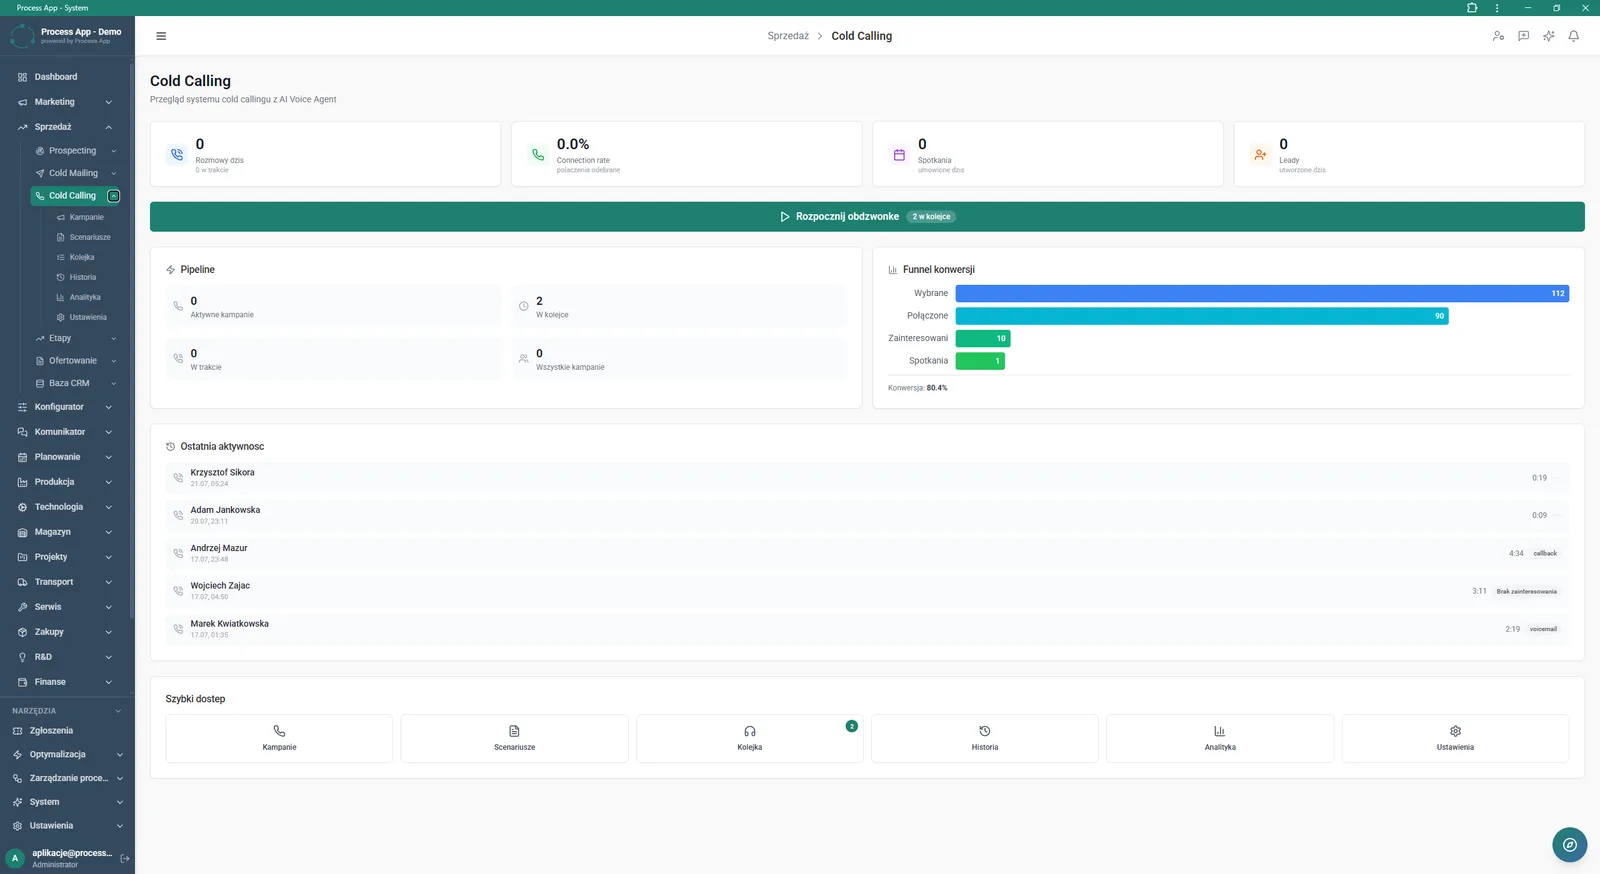Click the blue Wybrane funnel bar
The height and width of the screenshot is (874, 1600).
point(1262,293)
